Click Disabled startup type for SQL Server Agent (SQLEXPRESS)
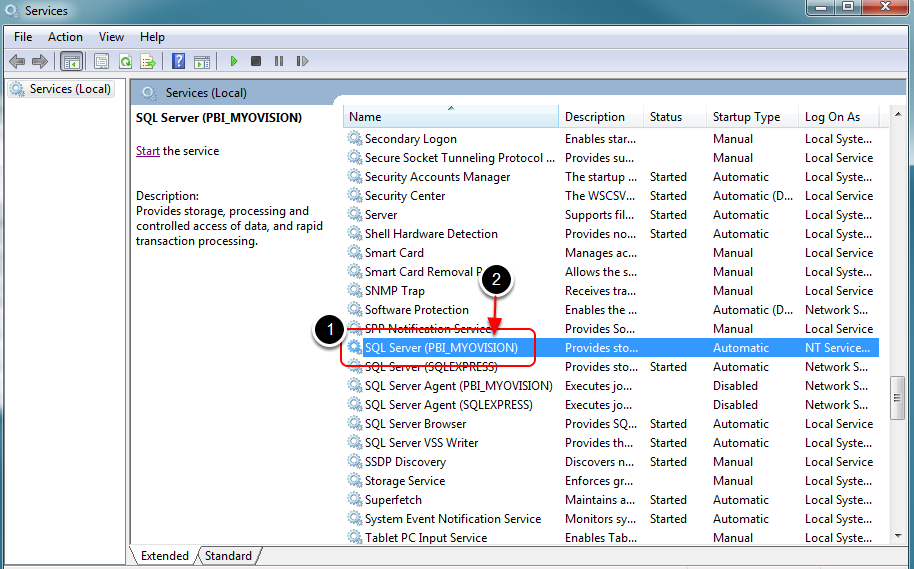 tap(735, 405)
